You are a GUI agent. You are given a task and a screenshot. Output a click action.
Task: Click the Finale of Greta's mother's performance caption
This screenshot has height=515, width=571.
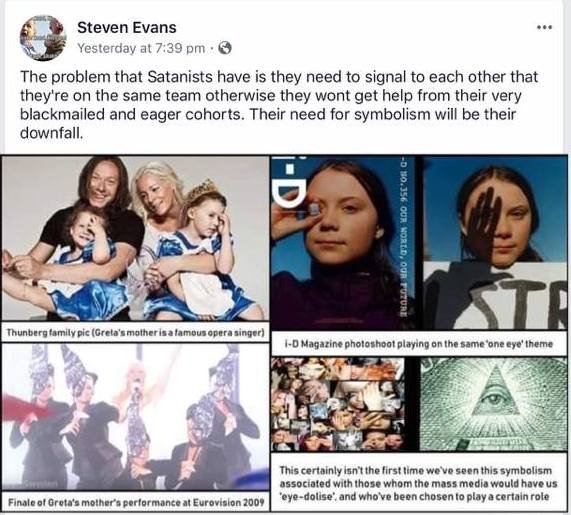click(x=135, y=502)
